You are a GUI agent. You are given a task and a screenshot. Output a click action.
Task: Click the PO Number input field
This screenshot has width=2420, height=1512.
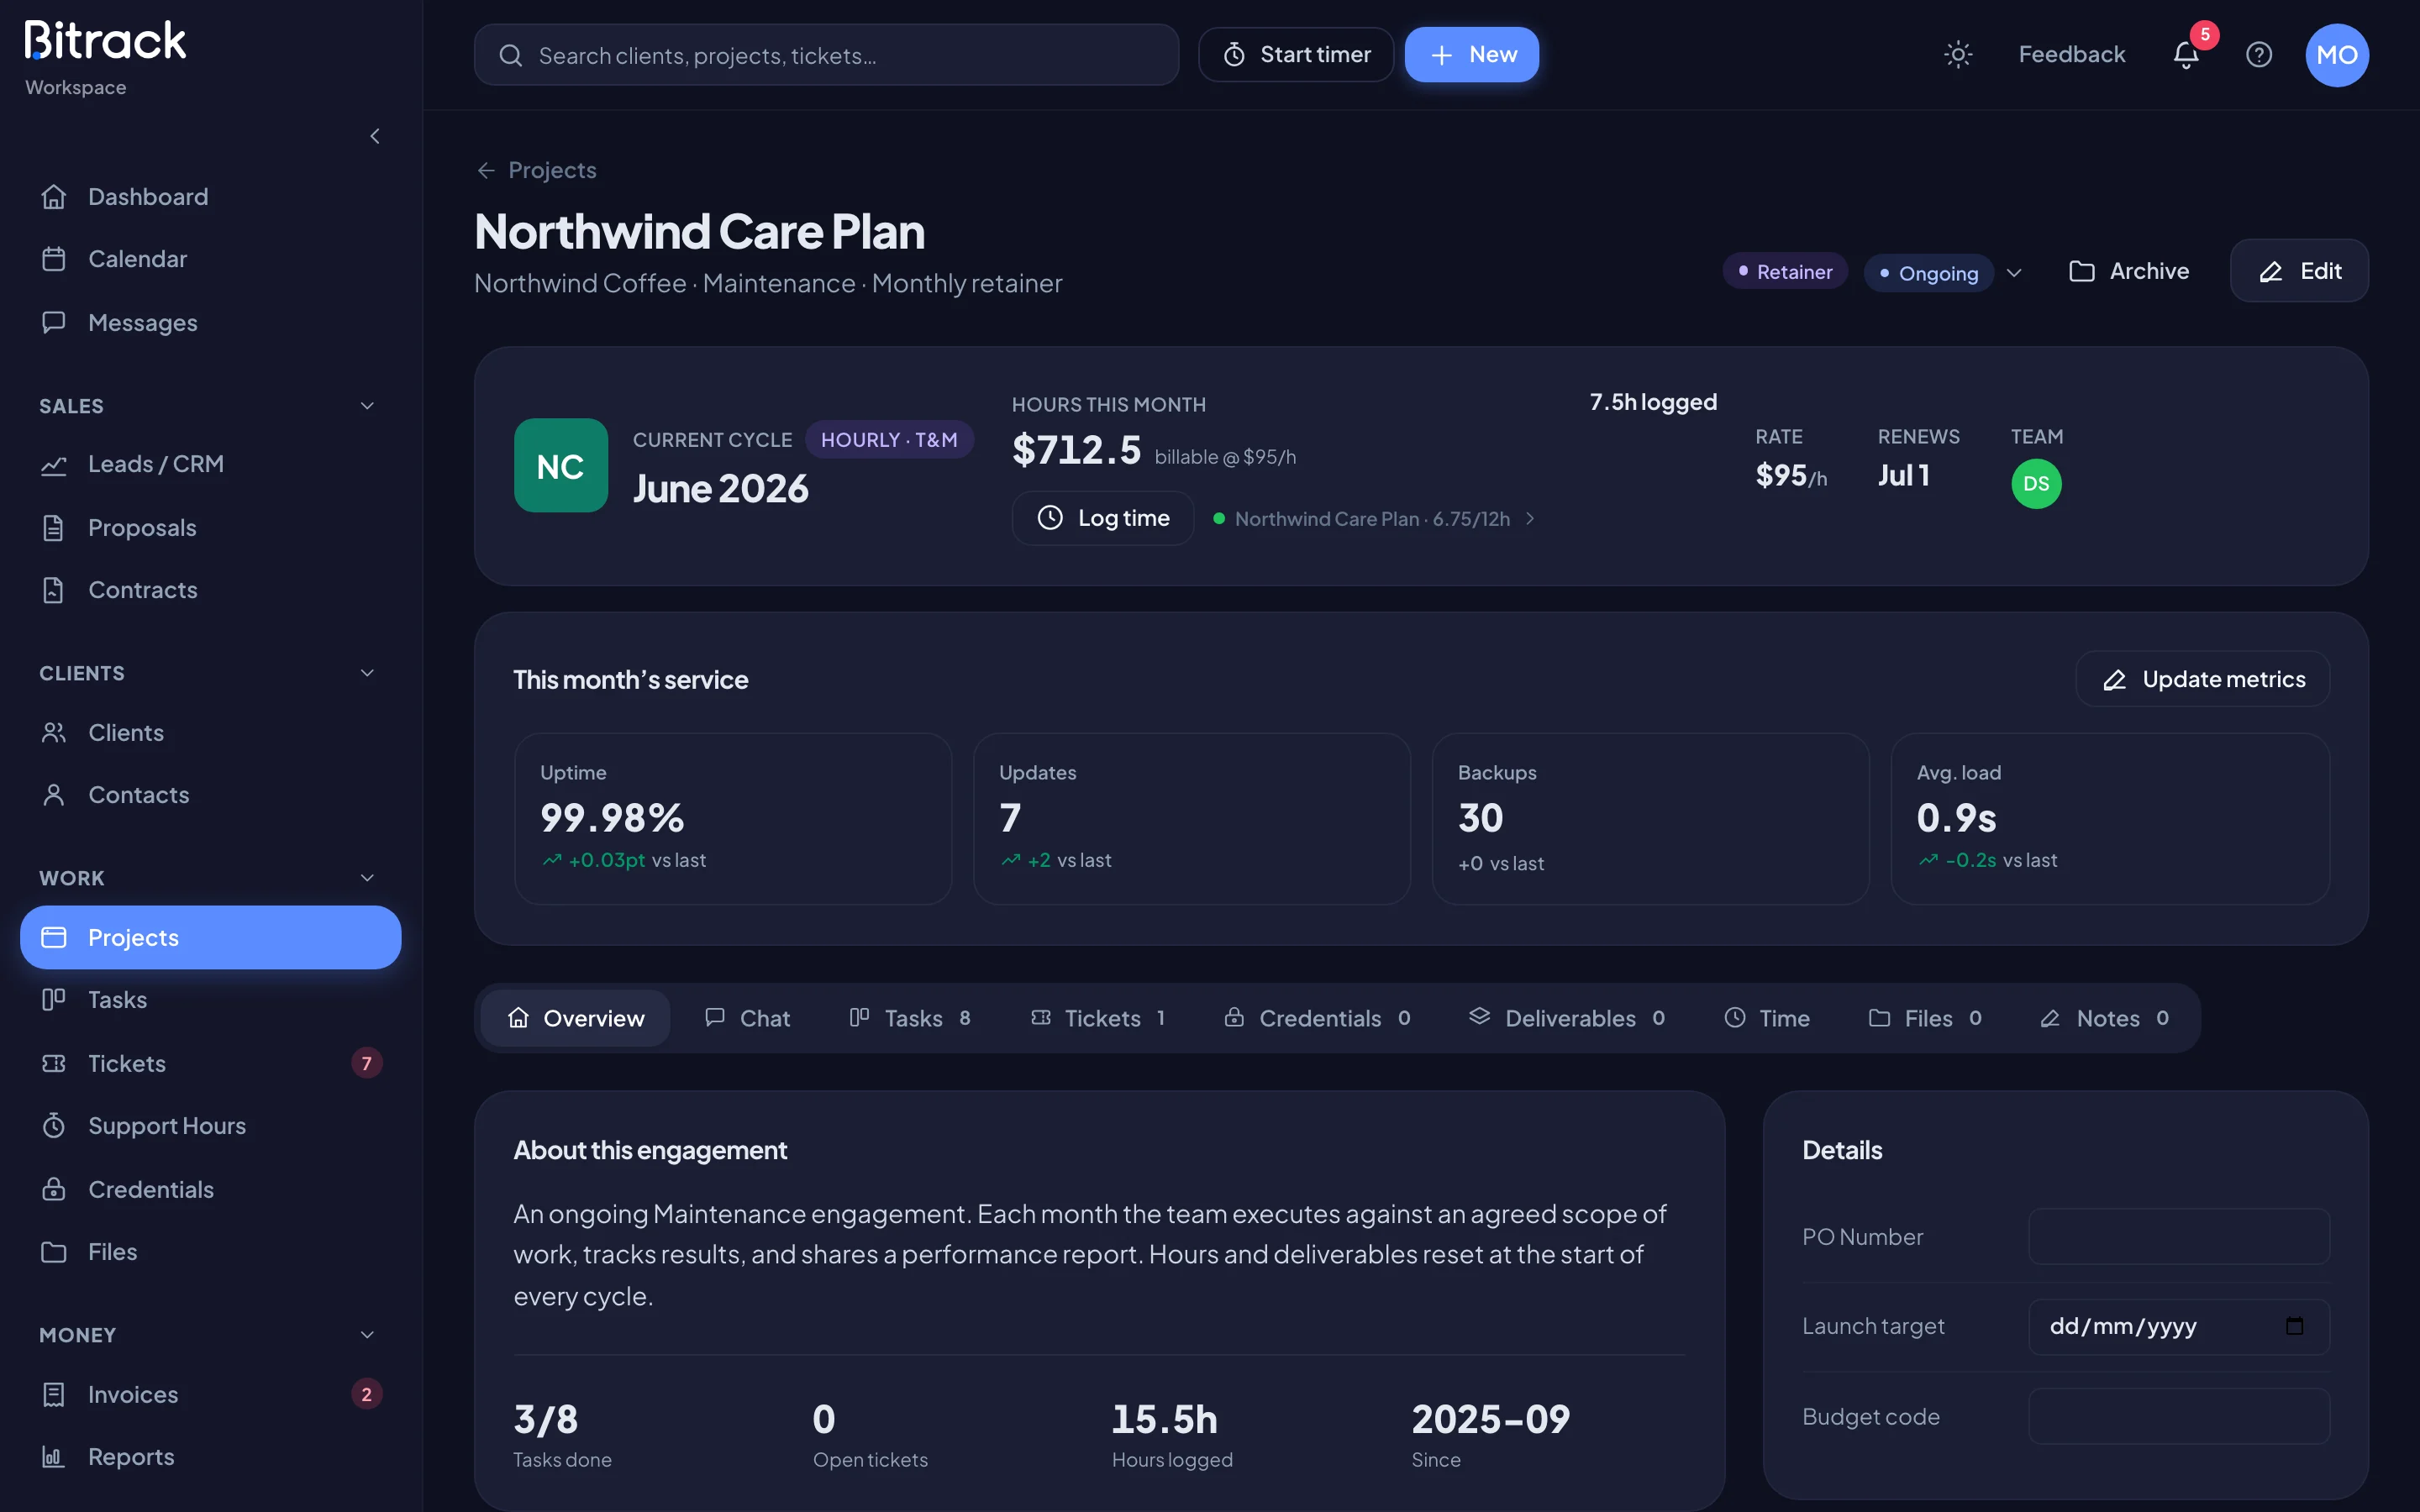tap(2179, 1237)
